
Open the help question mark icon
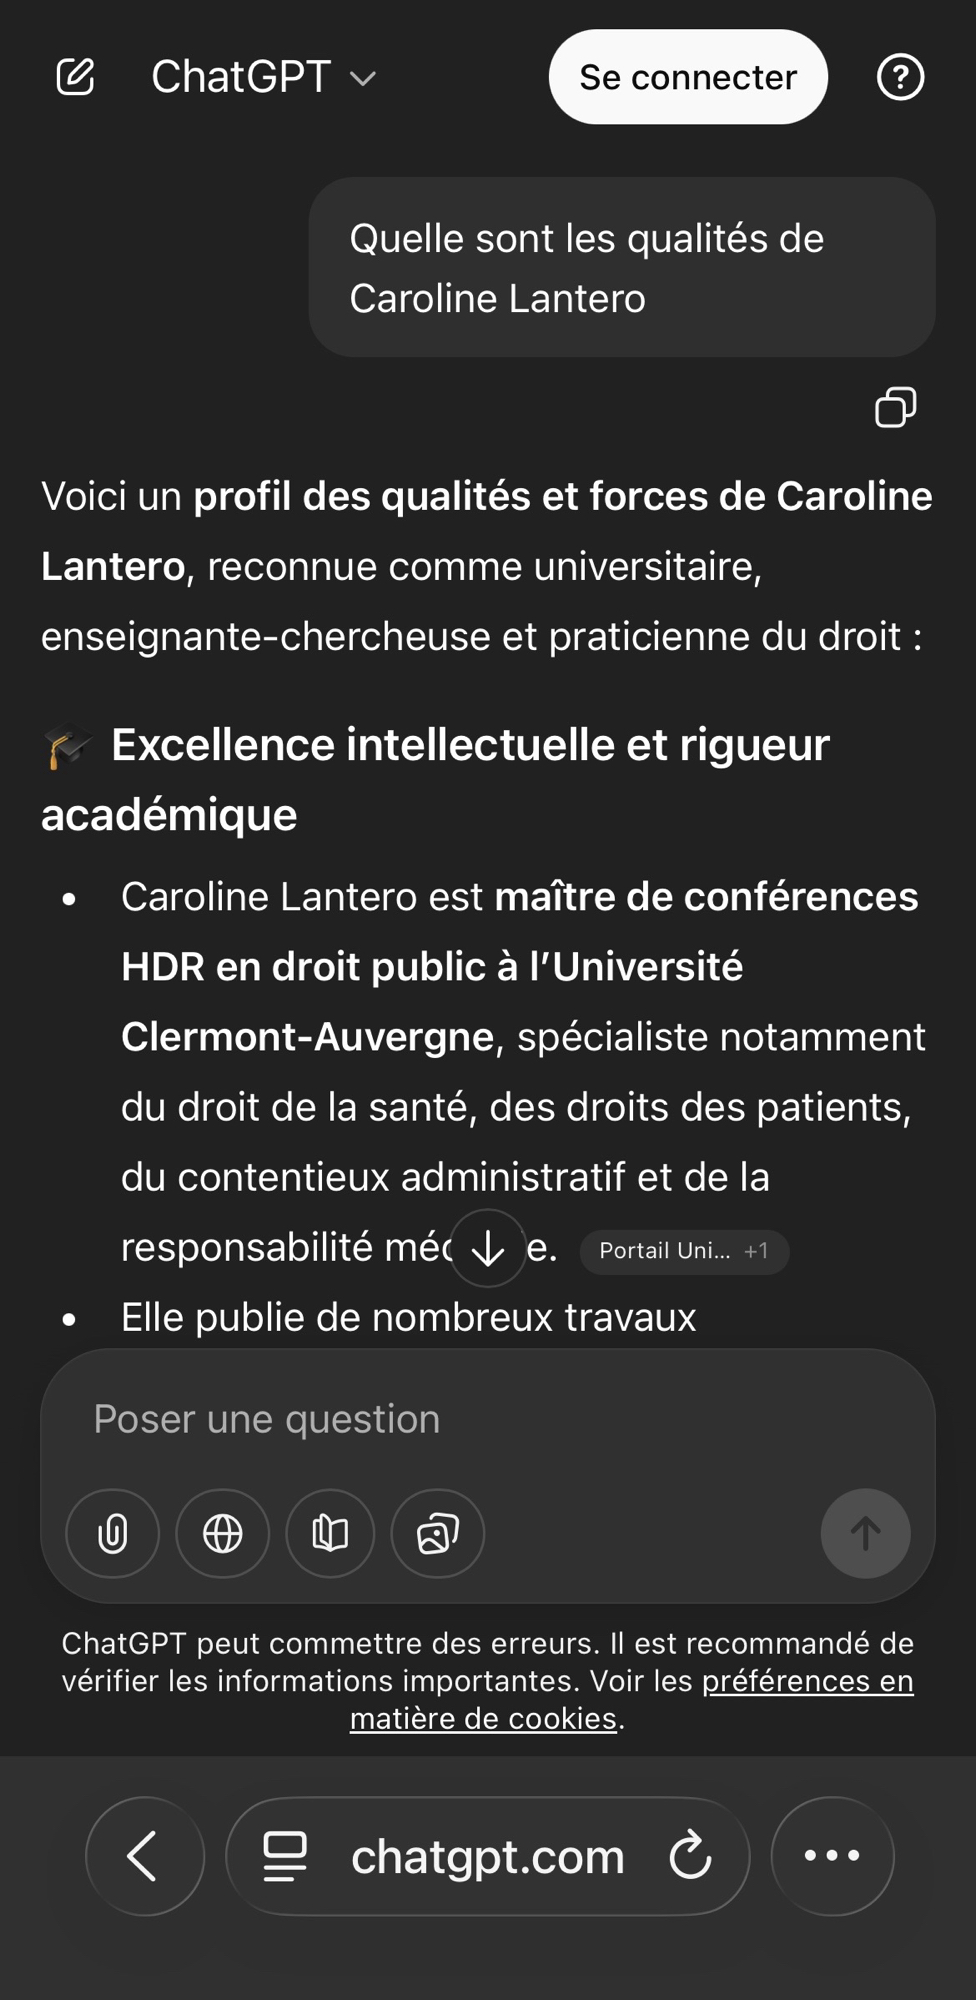click(900, 77)
